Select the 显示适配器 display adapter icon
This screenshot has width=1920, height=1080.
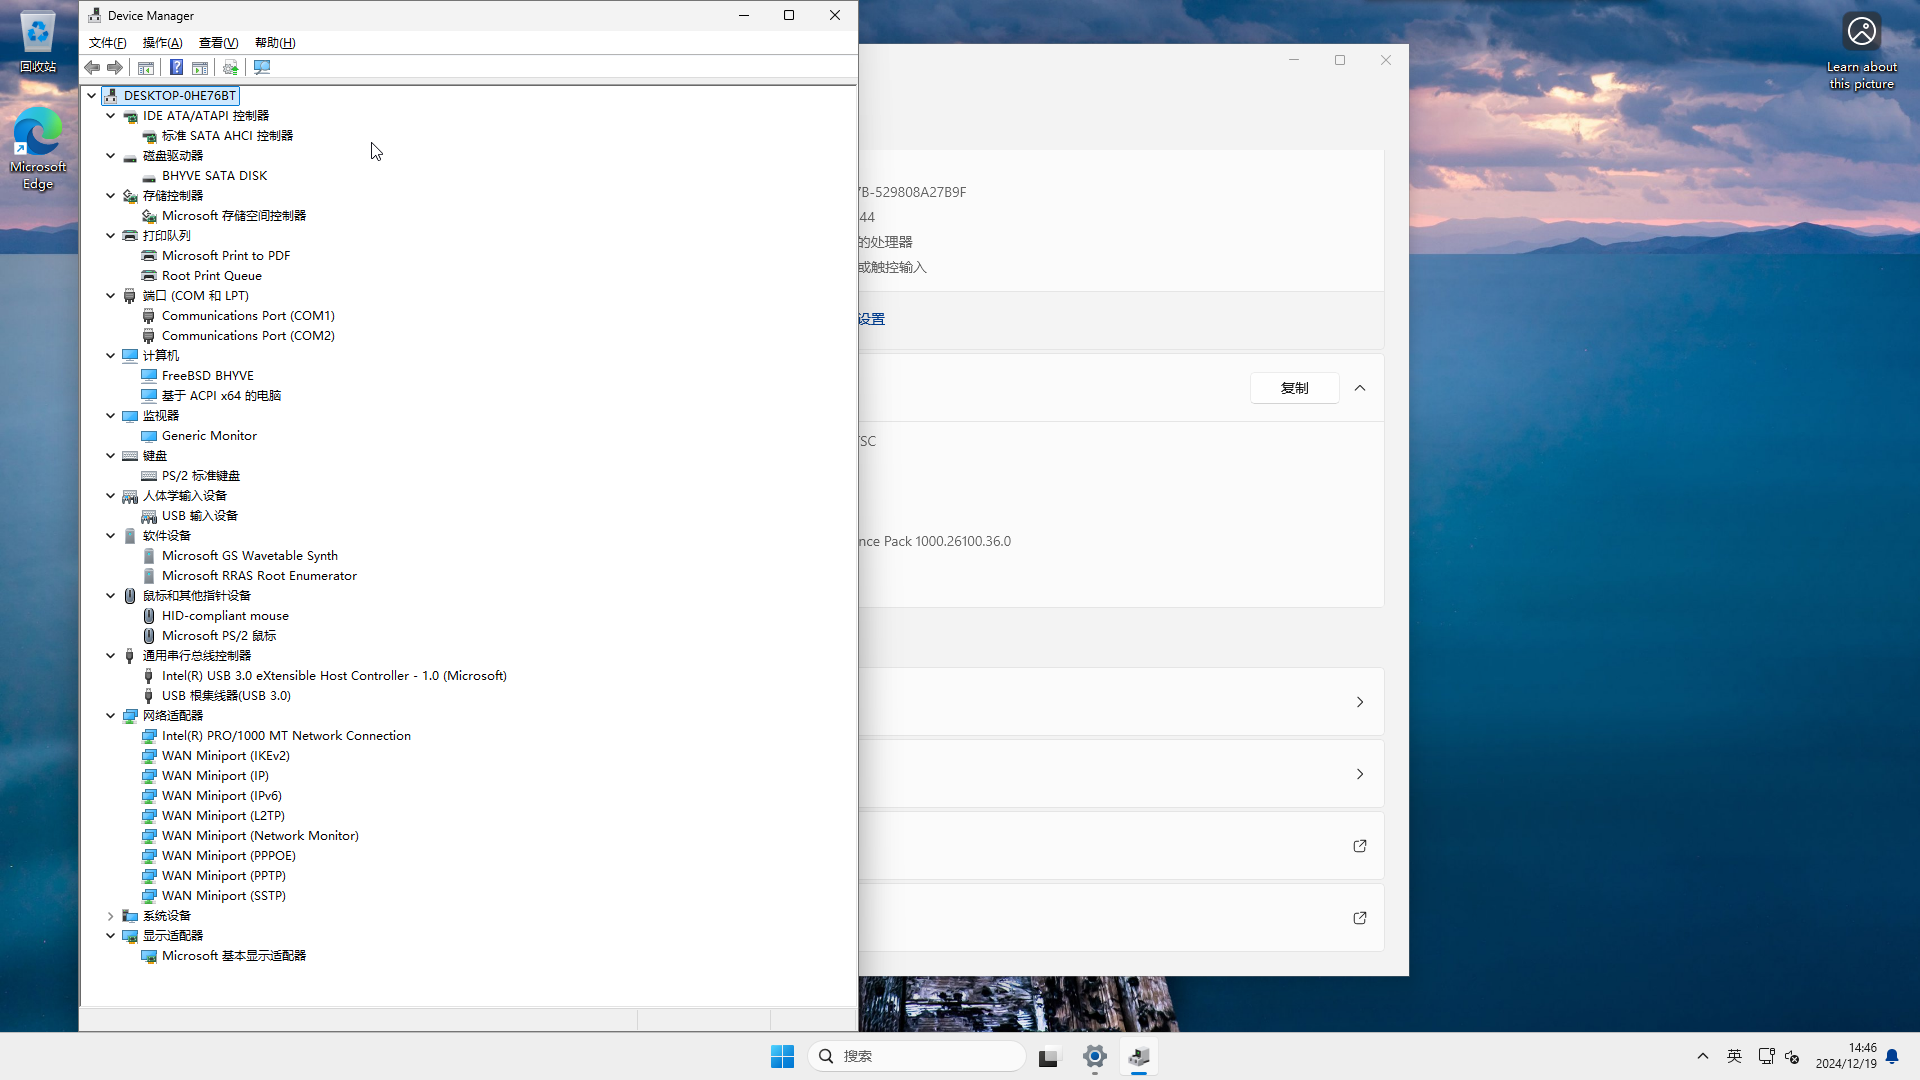(130, 936)
